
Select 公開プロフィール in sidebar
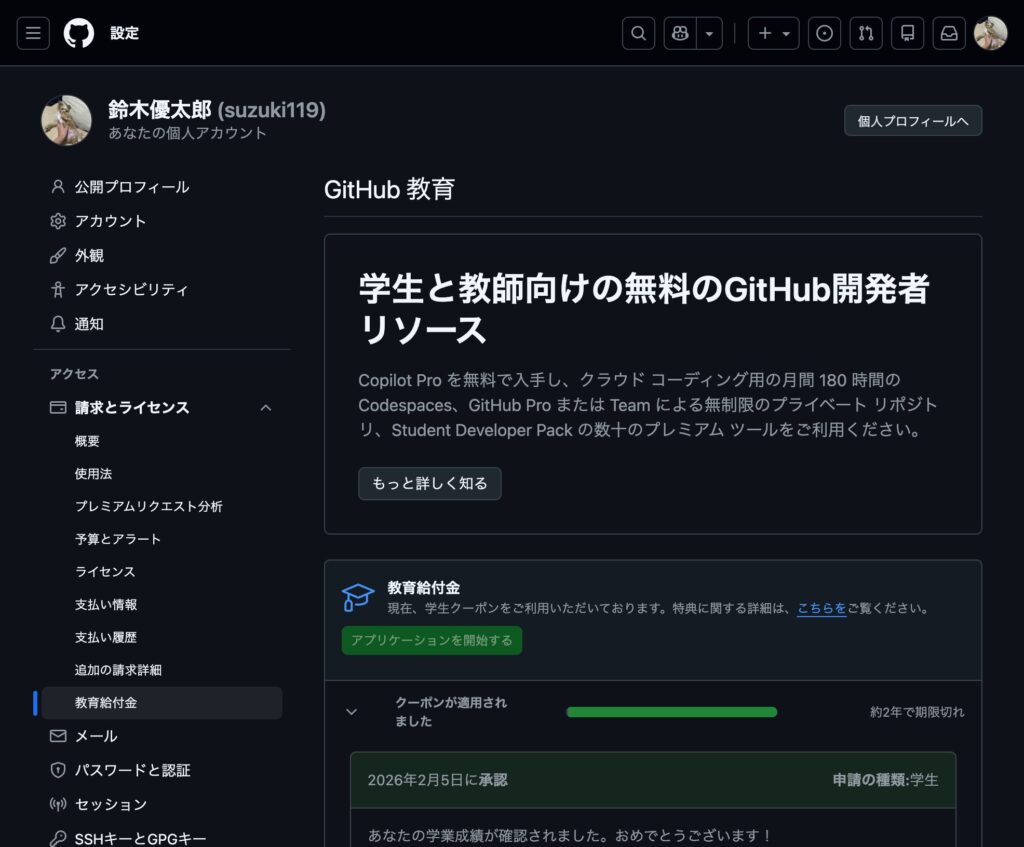coord(132,187)
